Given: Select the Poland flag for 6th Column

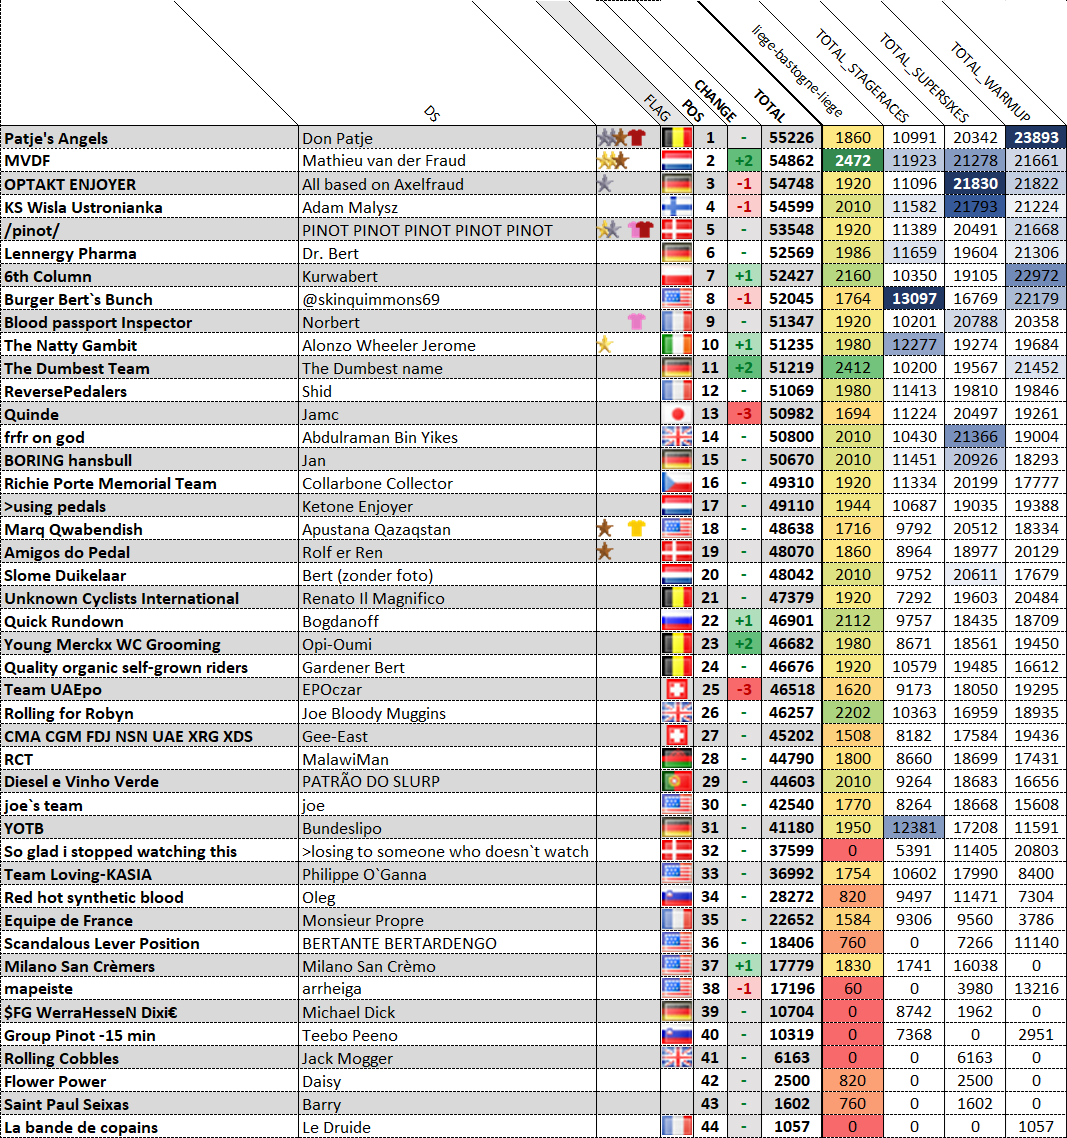Looking at the screenshot, I should coord(676,276).
